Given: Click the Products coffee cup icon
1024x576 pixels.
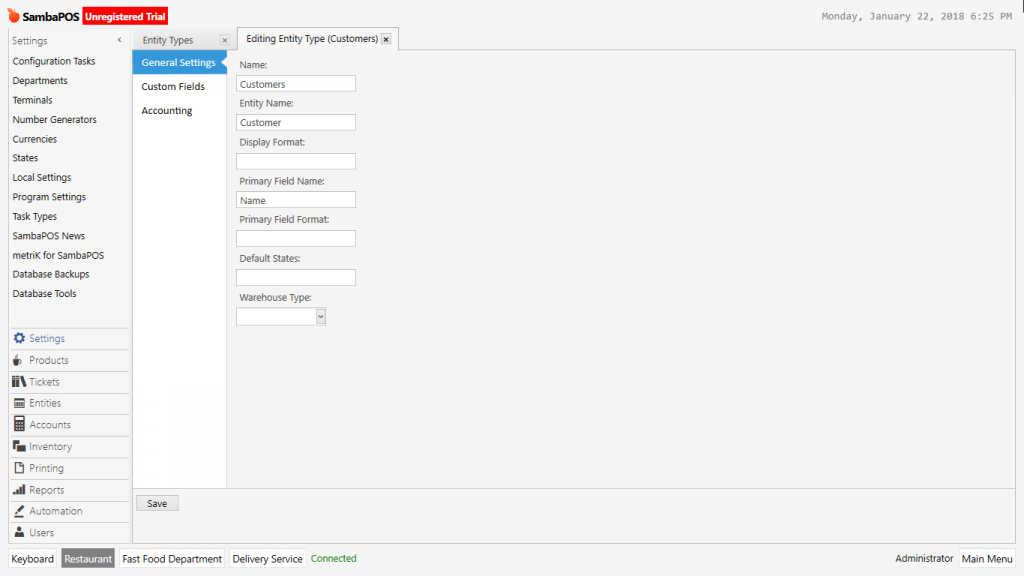Looking at the screenshot, I should (x=18, y=360).
